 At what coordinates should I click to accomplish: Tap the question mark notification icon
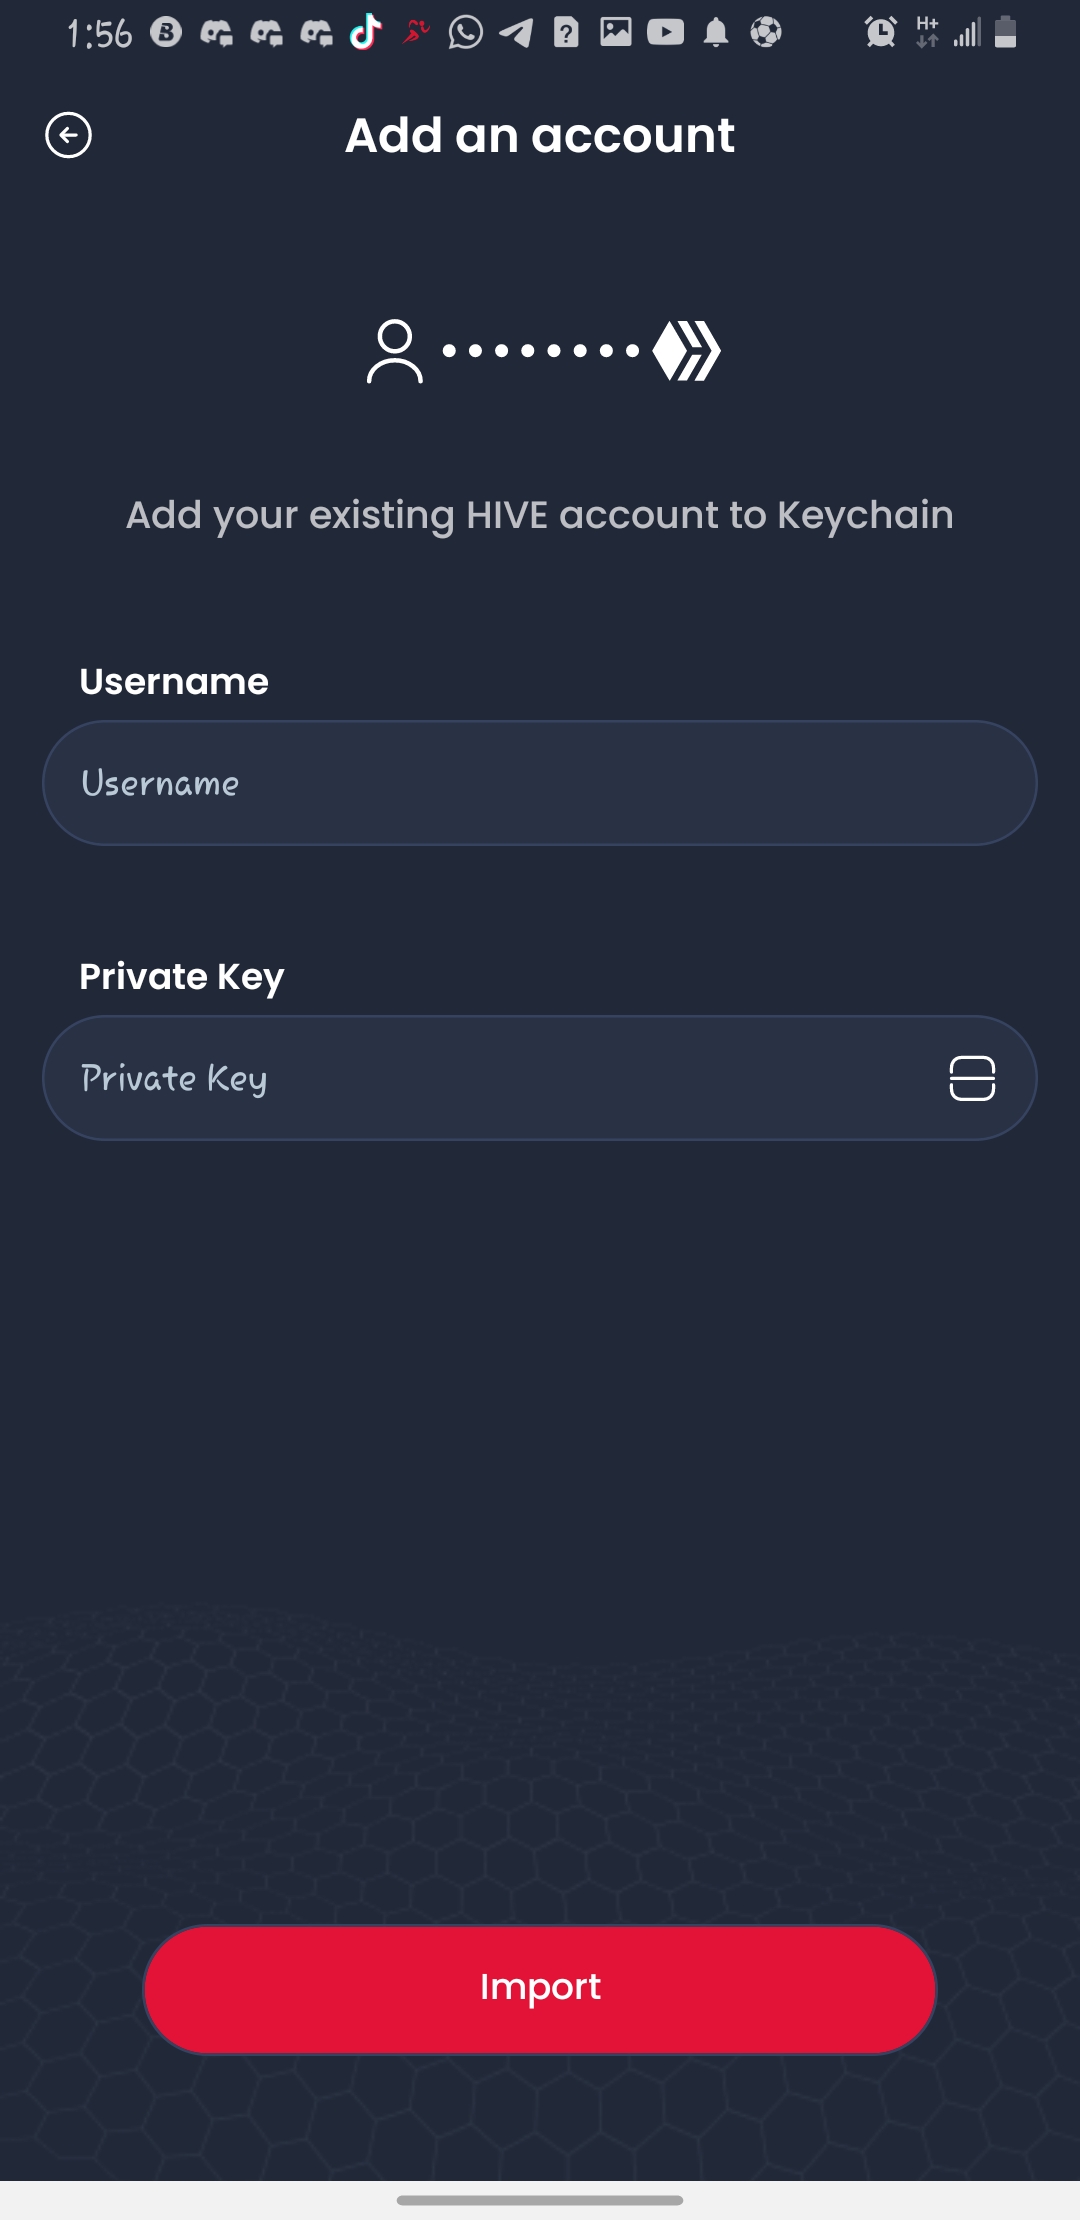click(x=566, y=33)
